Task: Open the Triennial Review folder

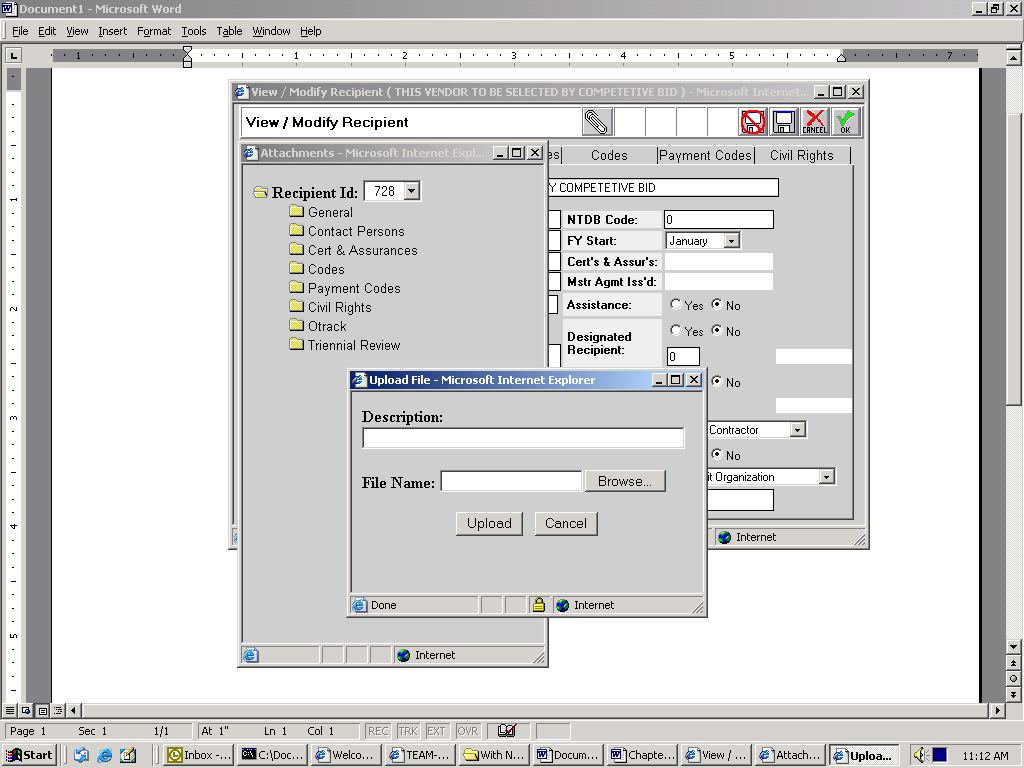Action: pos(345,345)
